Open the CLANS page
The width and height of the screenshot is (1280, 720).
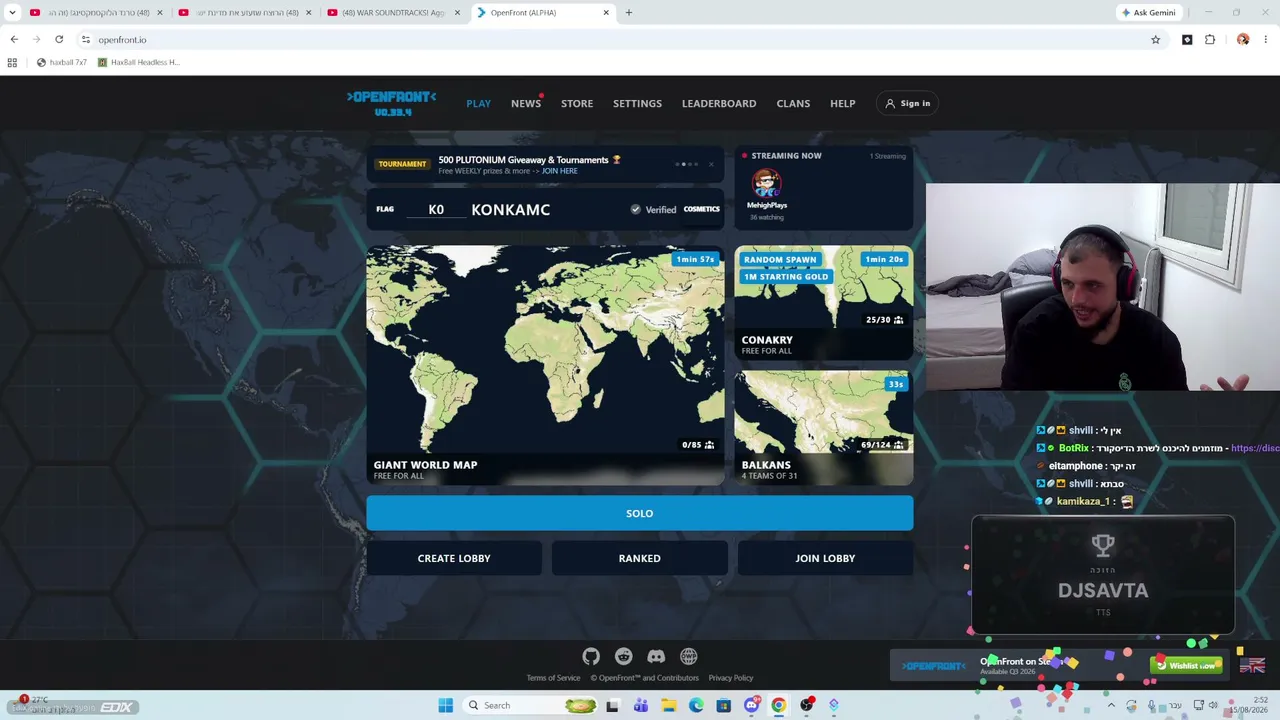click(x=793, y=103)
